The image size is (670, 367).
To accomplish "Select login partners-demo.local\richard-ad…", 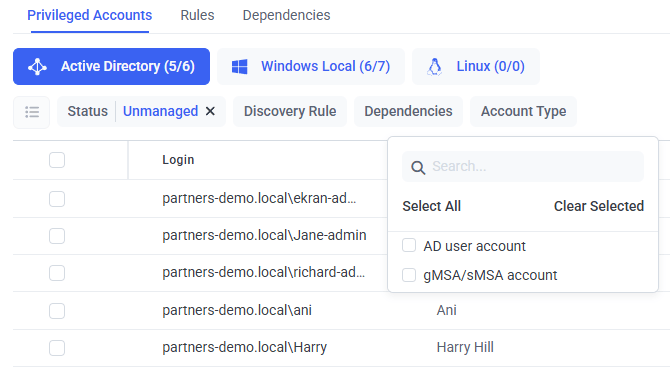I will 264,273.
